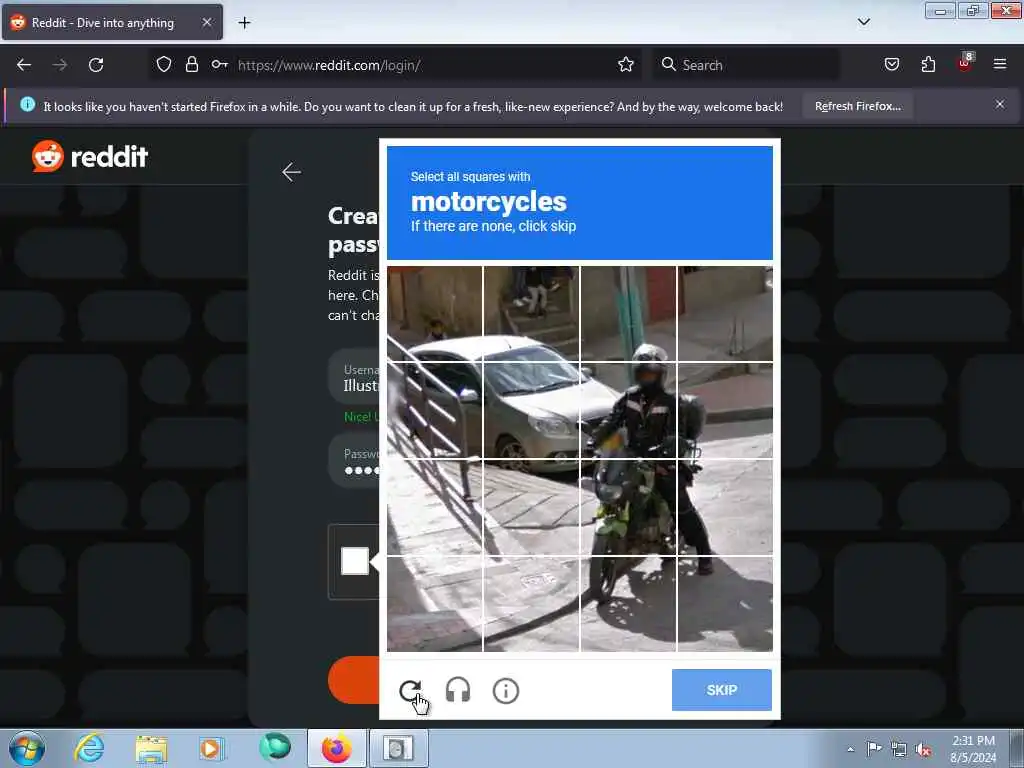Reload the Reddit page
This screenshot has width=1024, height=768.
click(96, 65)
